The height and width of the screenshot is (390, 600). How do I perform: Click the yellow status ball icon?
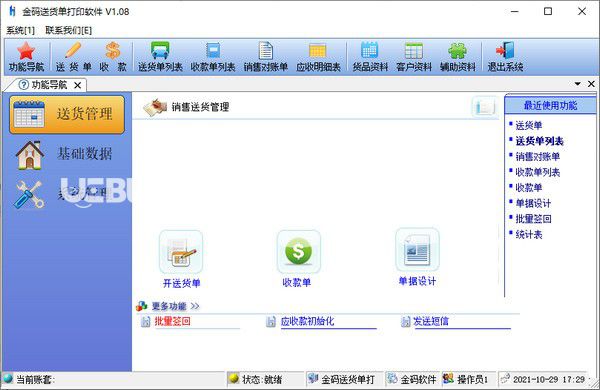coord(233,379)
